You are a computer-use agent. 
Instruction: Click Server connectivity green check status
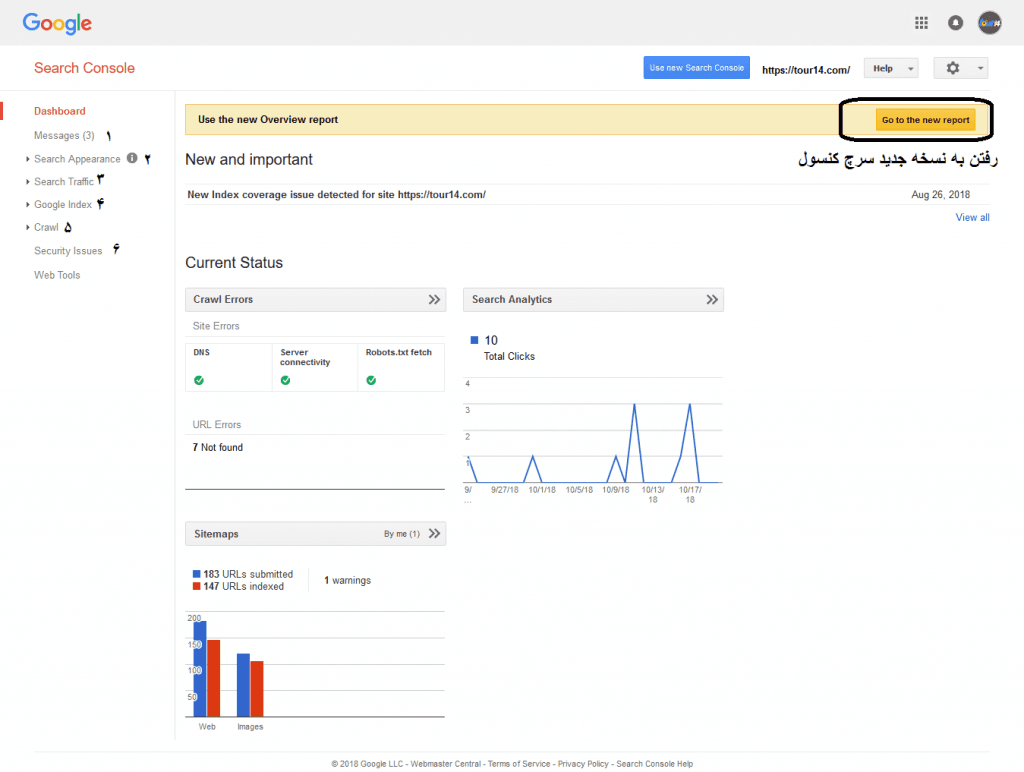click(x=285, y=380)
